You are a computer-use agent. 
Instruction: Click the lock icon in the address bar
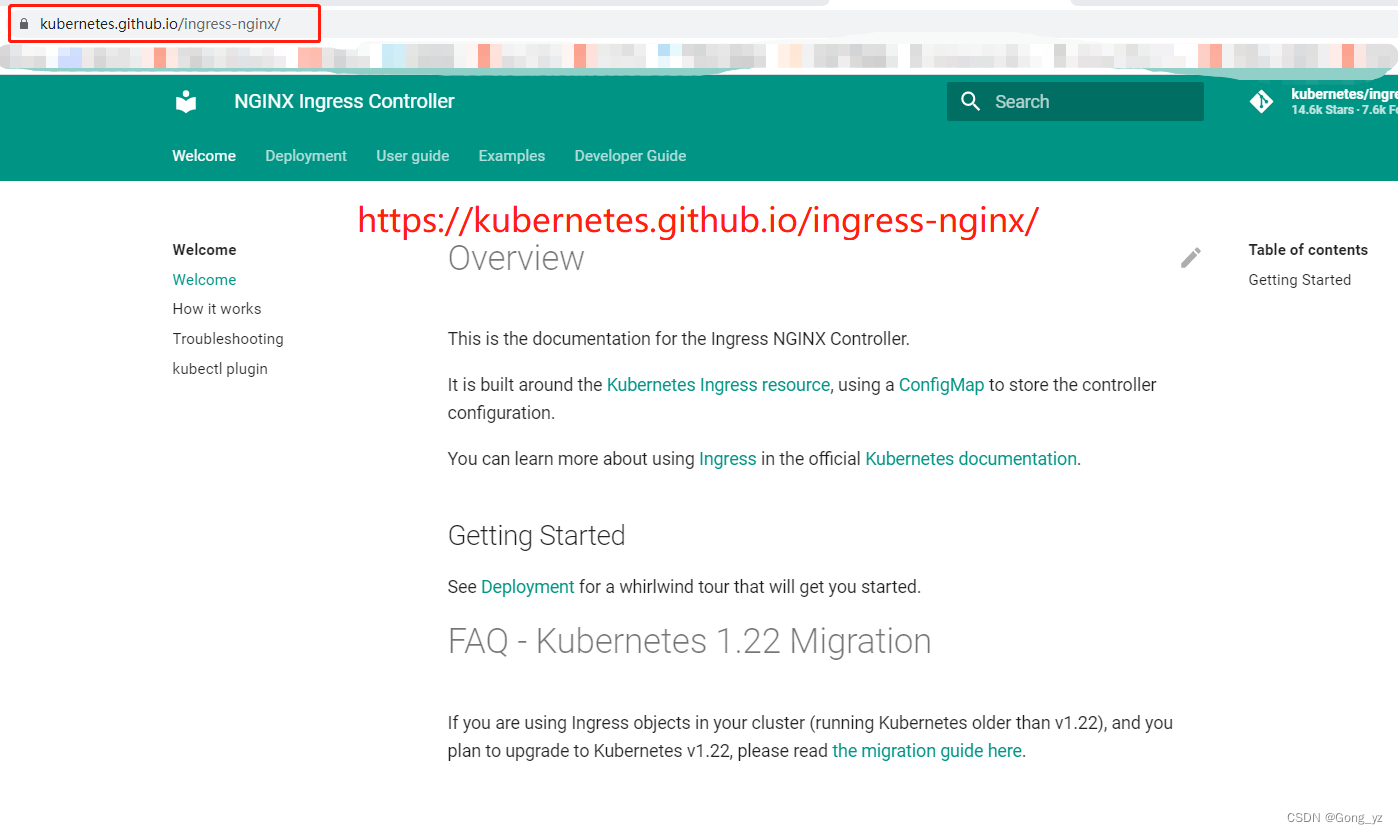[25, 23]
